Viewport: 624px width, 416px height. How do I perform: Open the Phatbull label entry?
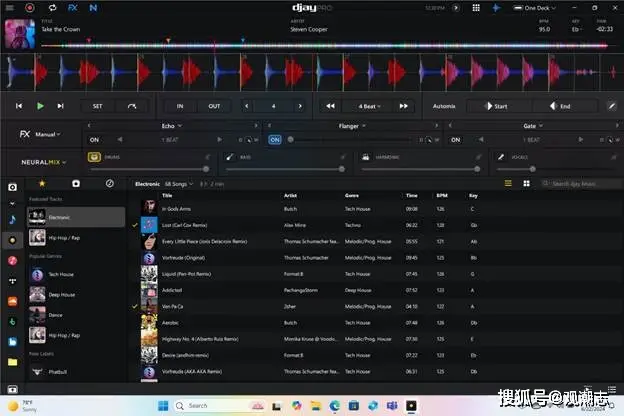pos(76,372)
